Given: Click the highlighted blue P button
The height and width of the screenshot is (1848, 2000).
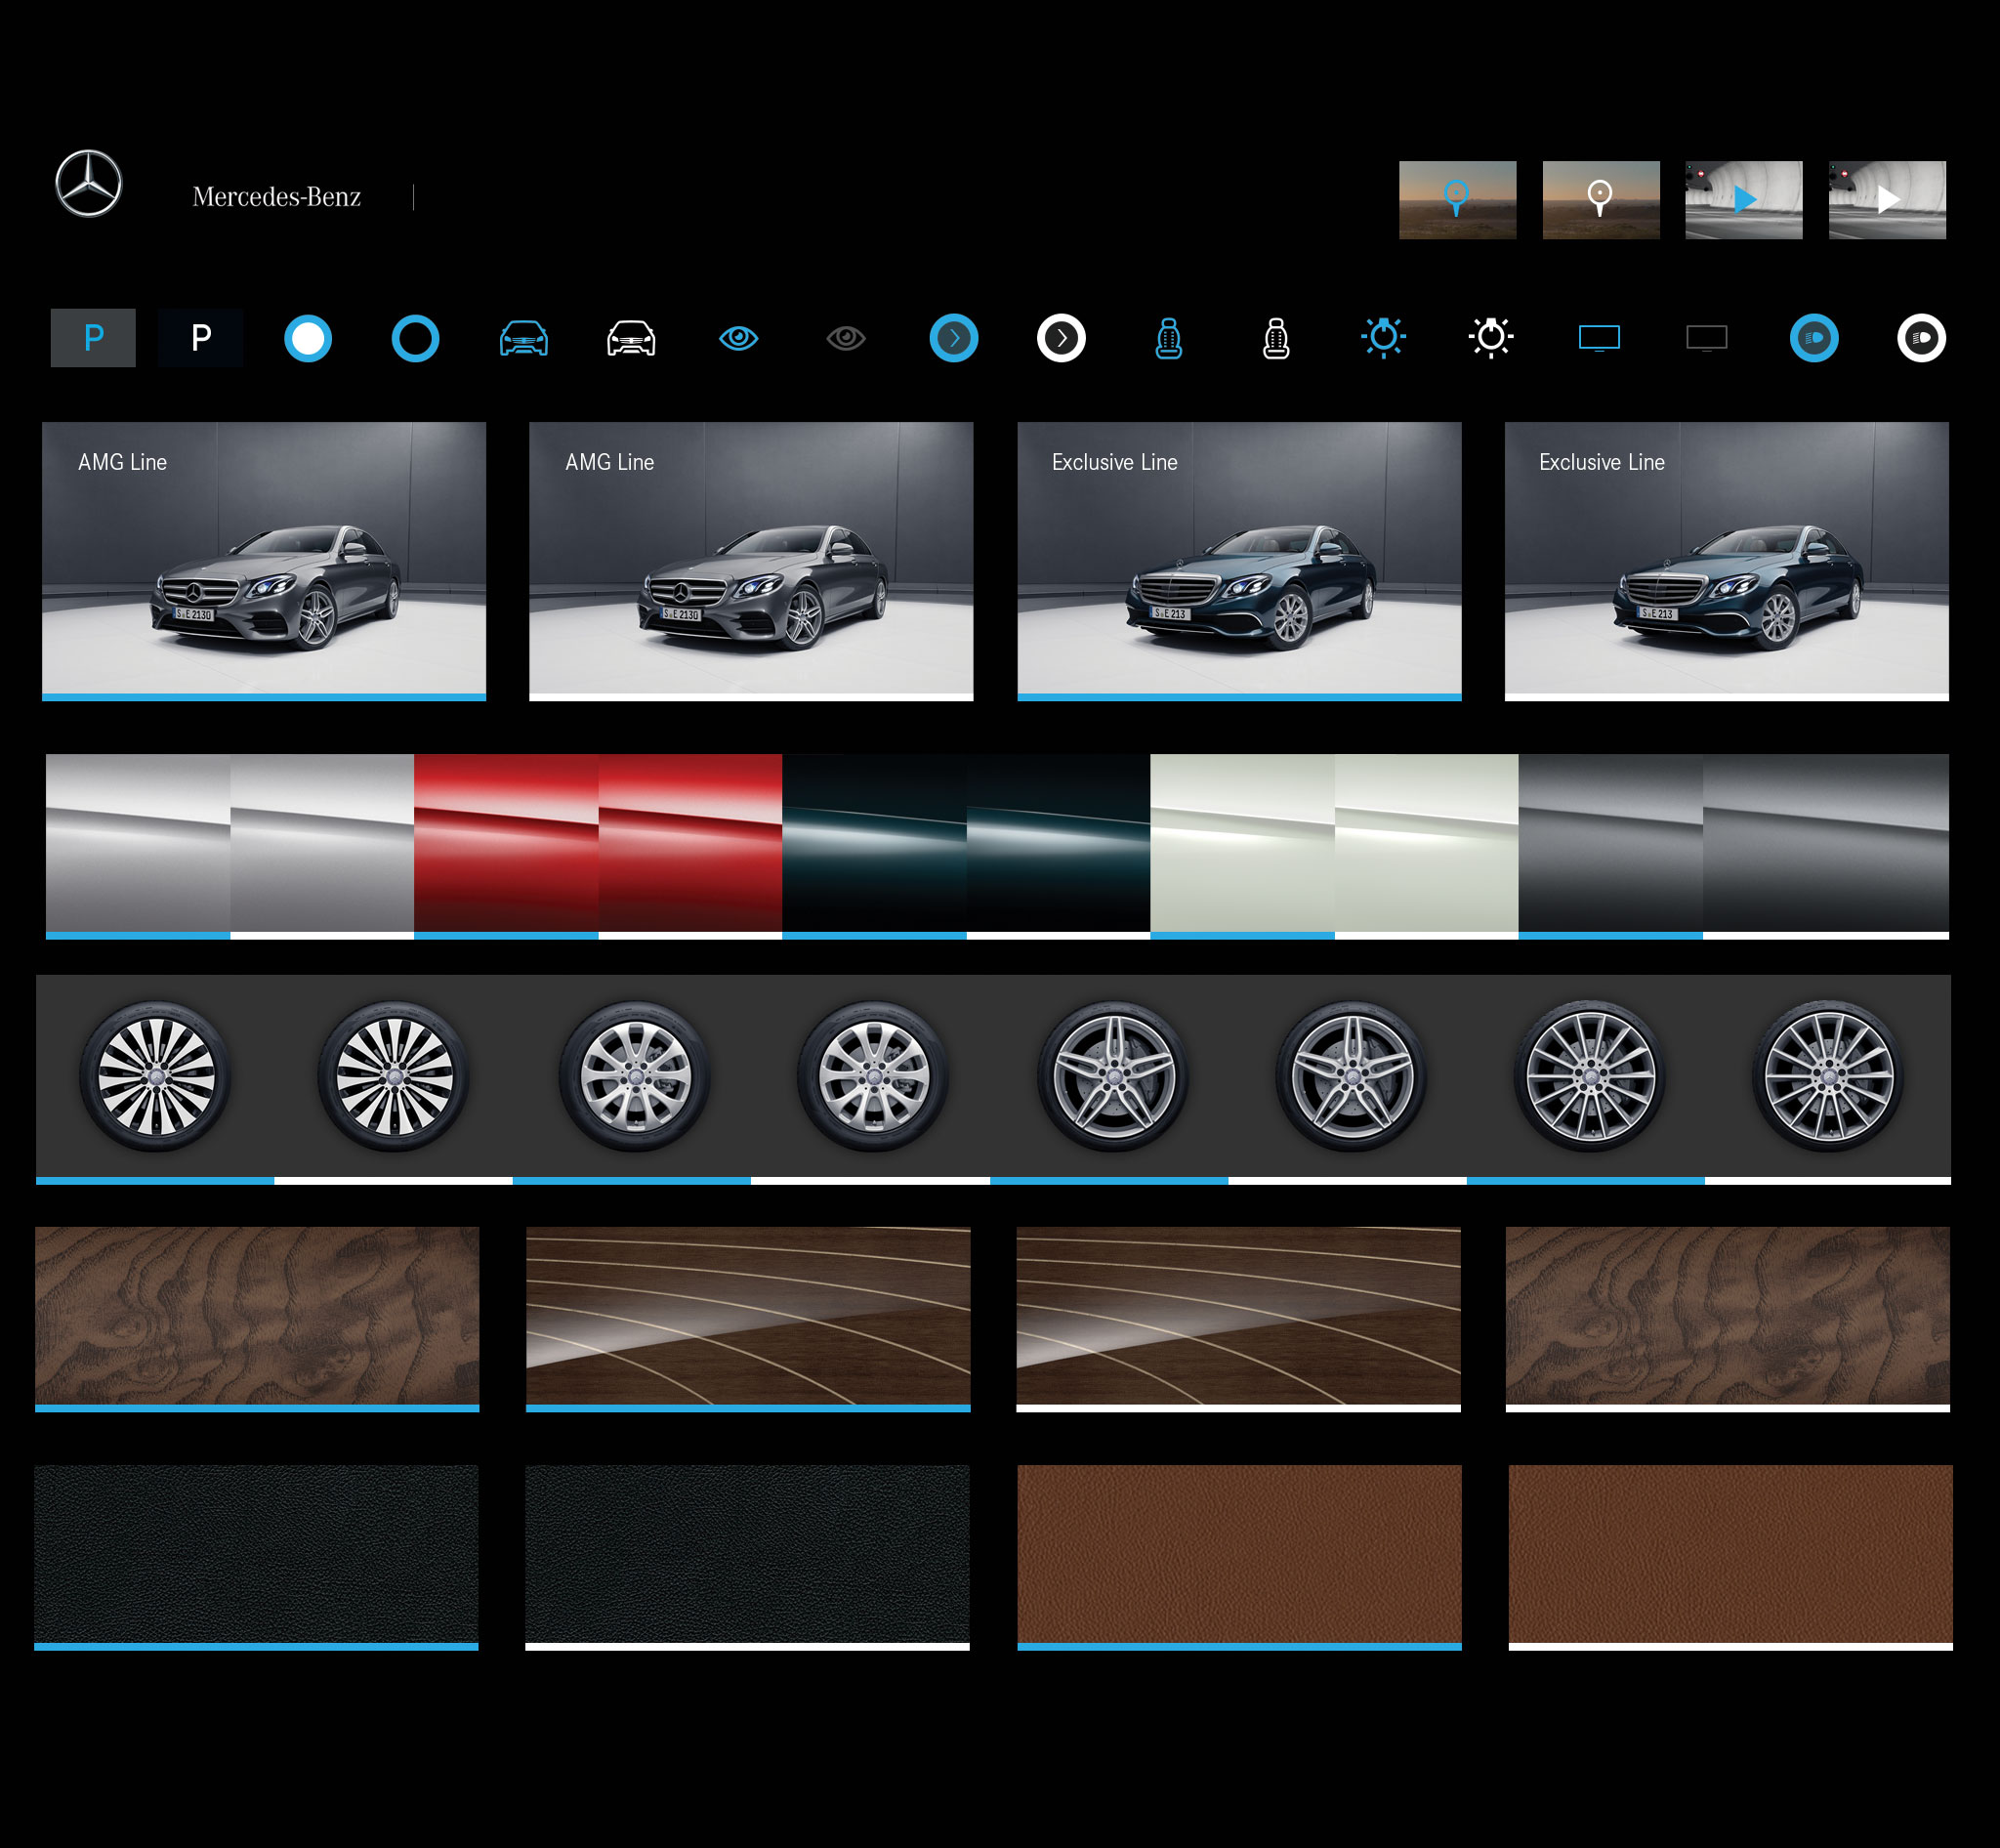Looking at the screenshot, I should tap(93, 338).
